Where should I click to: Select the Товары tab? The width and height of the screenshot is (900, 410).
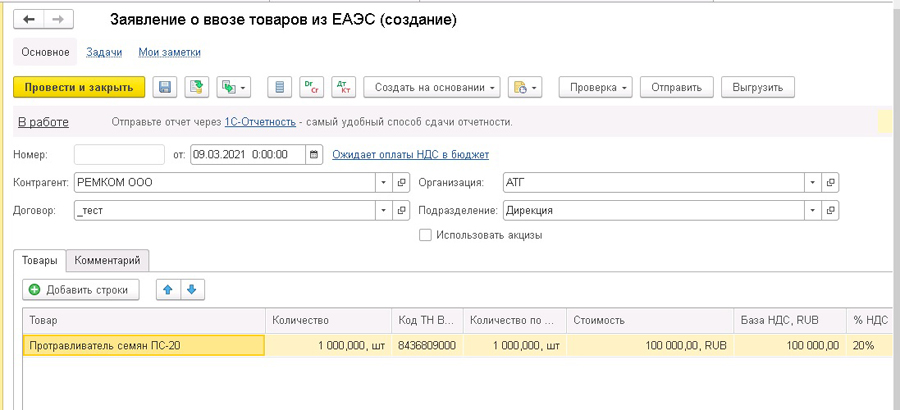pos(40,260)
